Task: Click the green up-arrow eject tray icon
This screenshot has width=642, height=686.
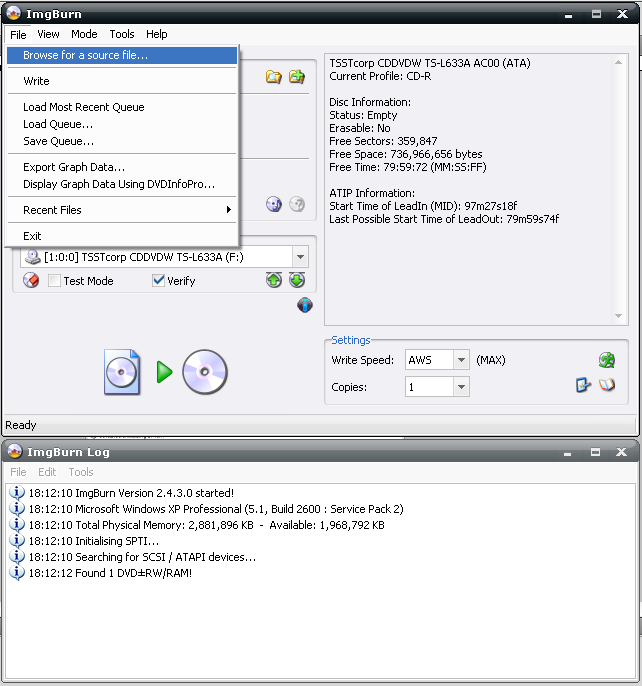Action: [274, 280]
